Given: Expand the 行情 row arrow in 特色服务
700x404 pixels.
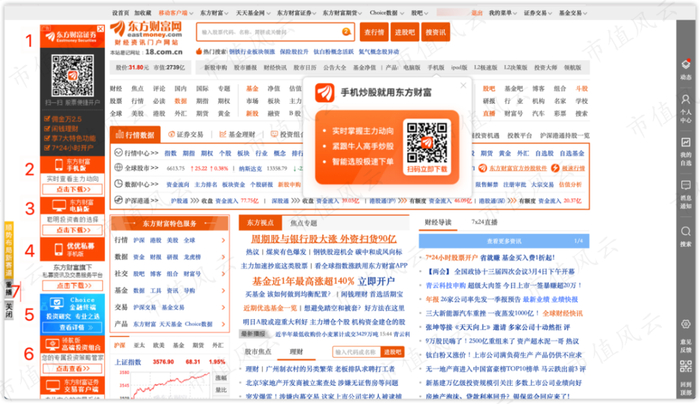Looking at the screenshot, I should [223, 241].
